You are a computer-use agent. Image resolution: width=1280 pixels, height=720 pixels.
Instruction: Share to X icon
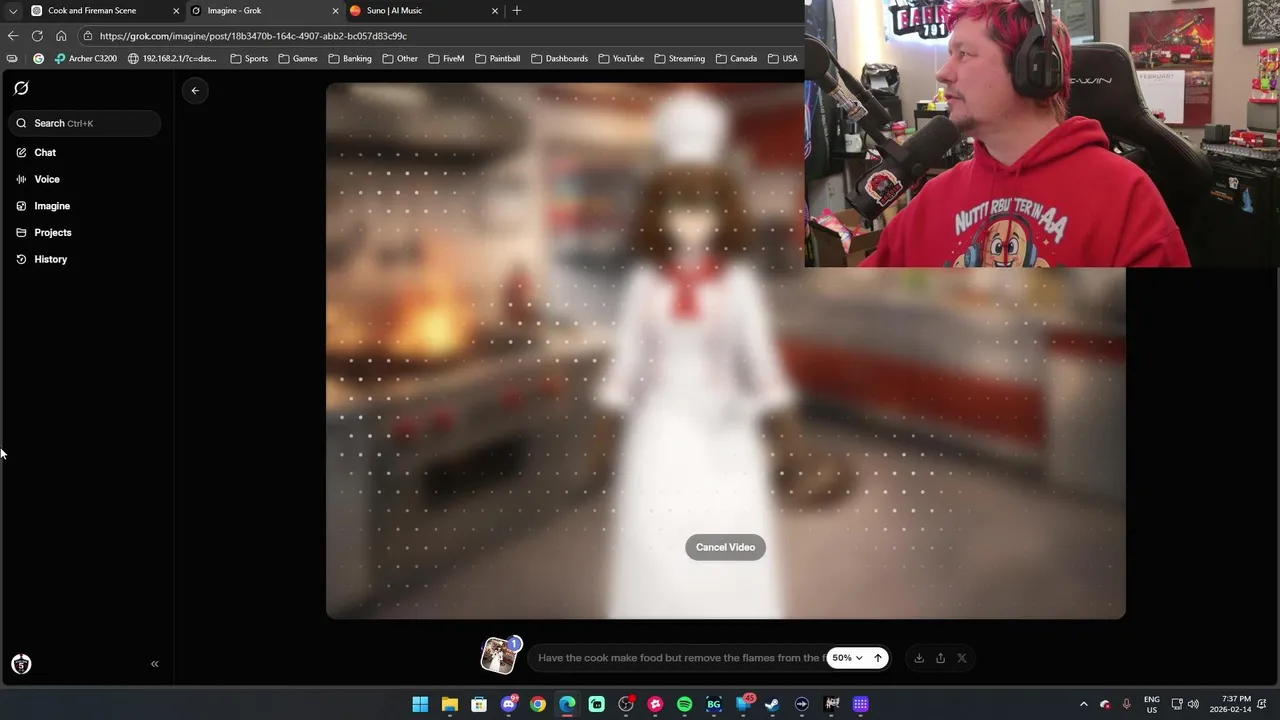coord(962,658)
